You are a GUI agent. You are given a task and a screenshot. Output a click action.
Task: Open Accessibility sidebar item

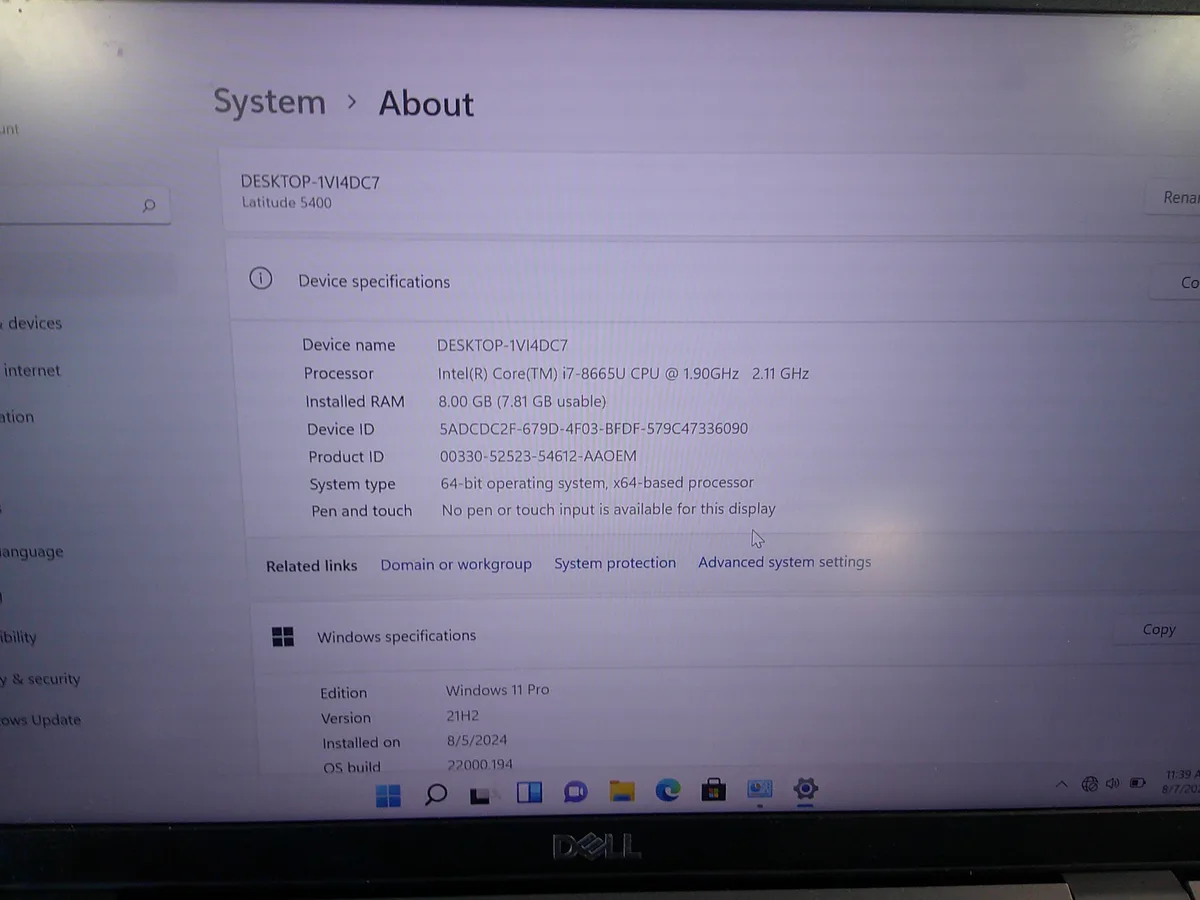[18, 637]
